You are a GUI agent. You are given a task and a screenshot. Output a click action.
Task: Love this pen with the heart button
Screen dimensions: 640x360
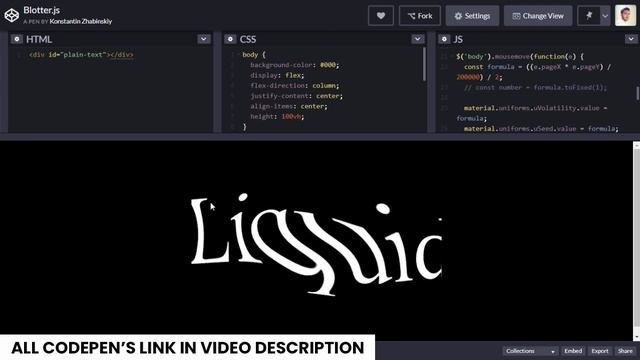point(380,16)
